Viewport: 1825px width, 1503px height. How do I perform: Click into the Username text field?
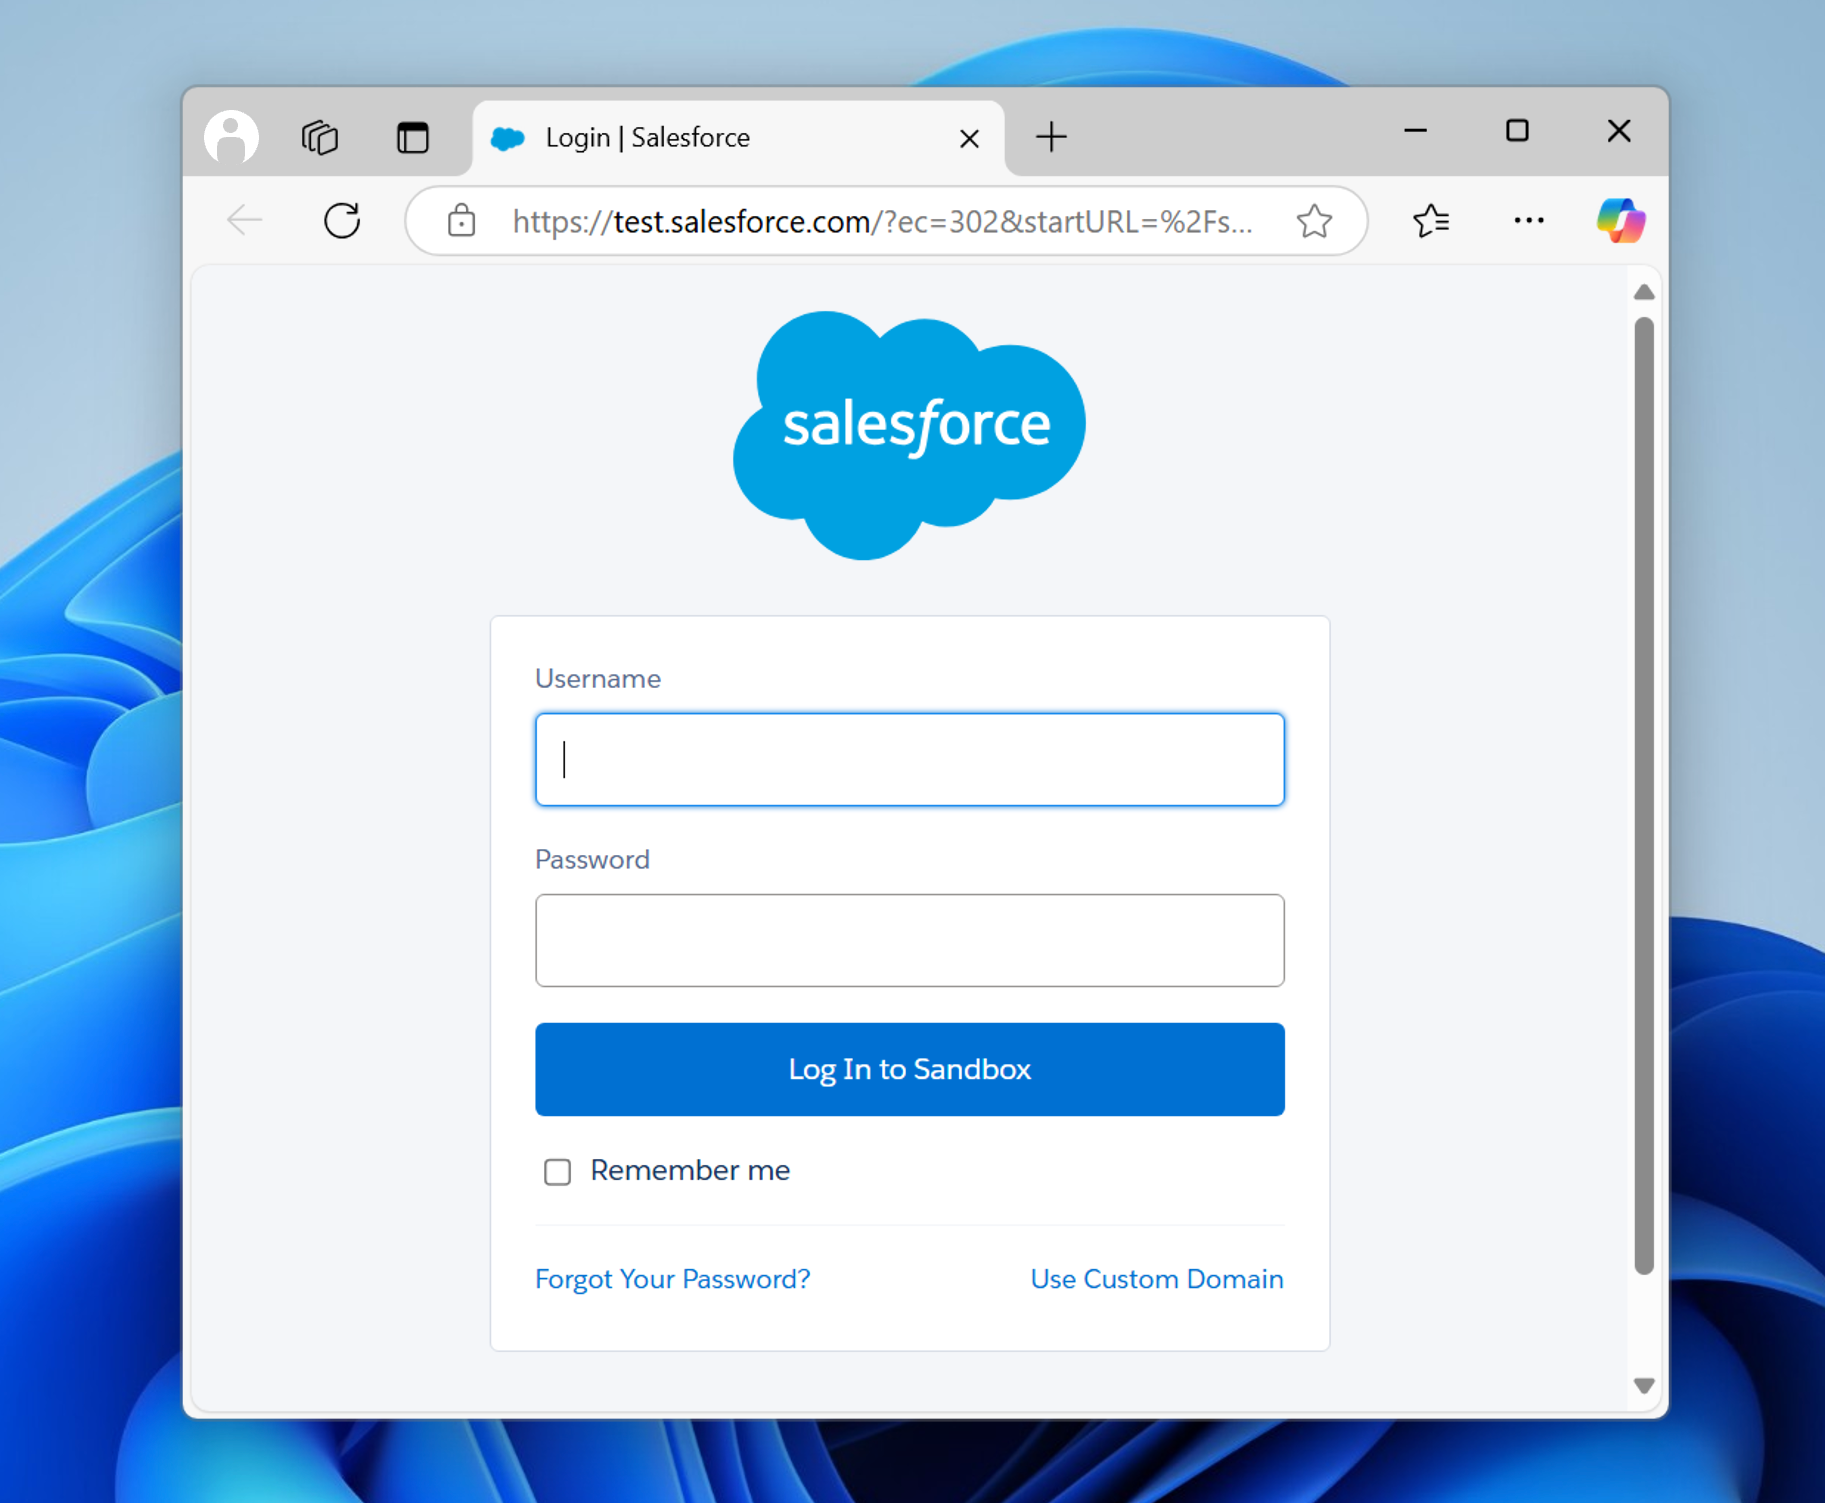909,759
